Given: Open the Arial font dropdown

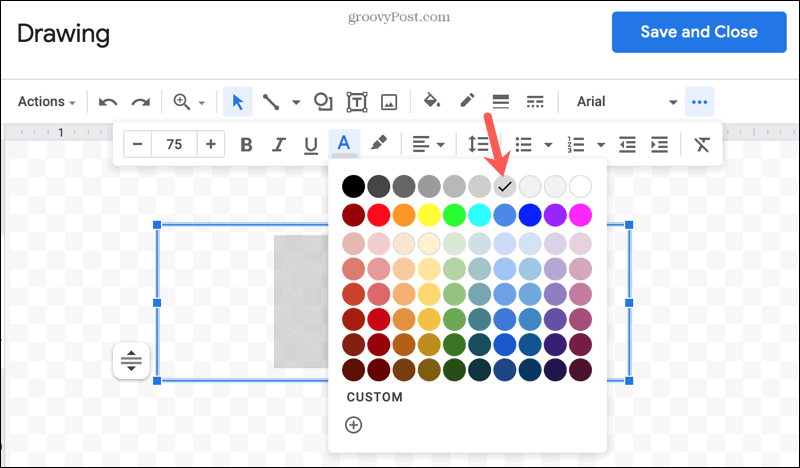Looking at the screenshot, I should 627,102.
